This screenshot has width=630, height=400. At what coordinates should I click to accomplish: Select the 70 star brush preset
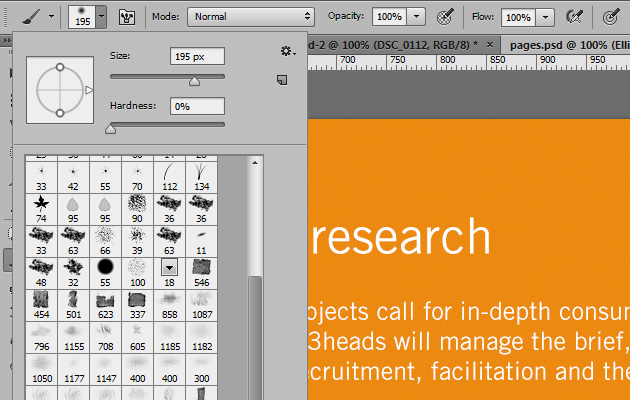137,178
